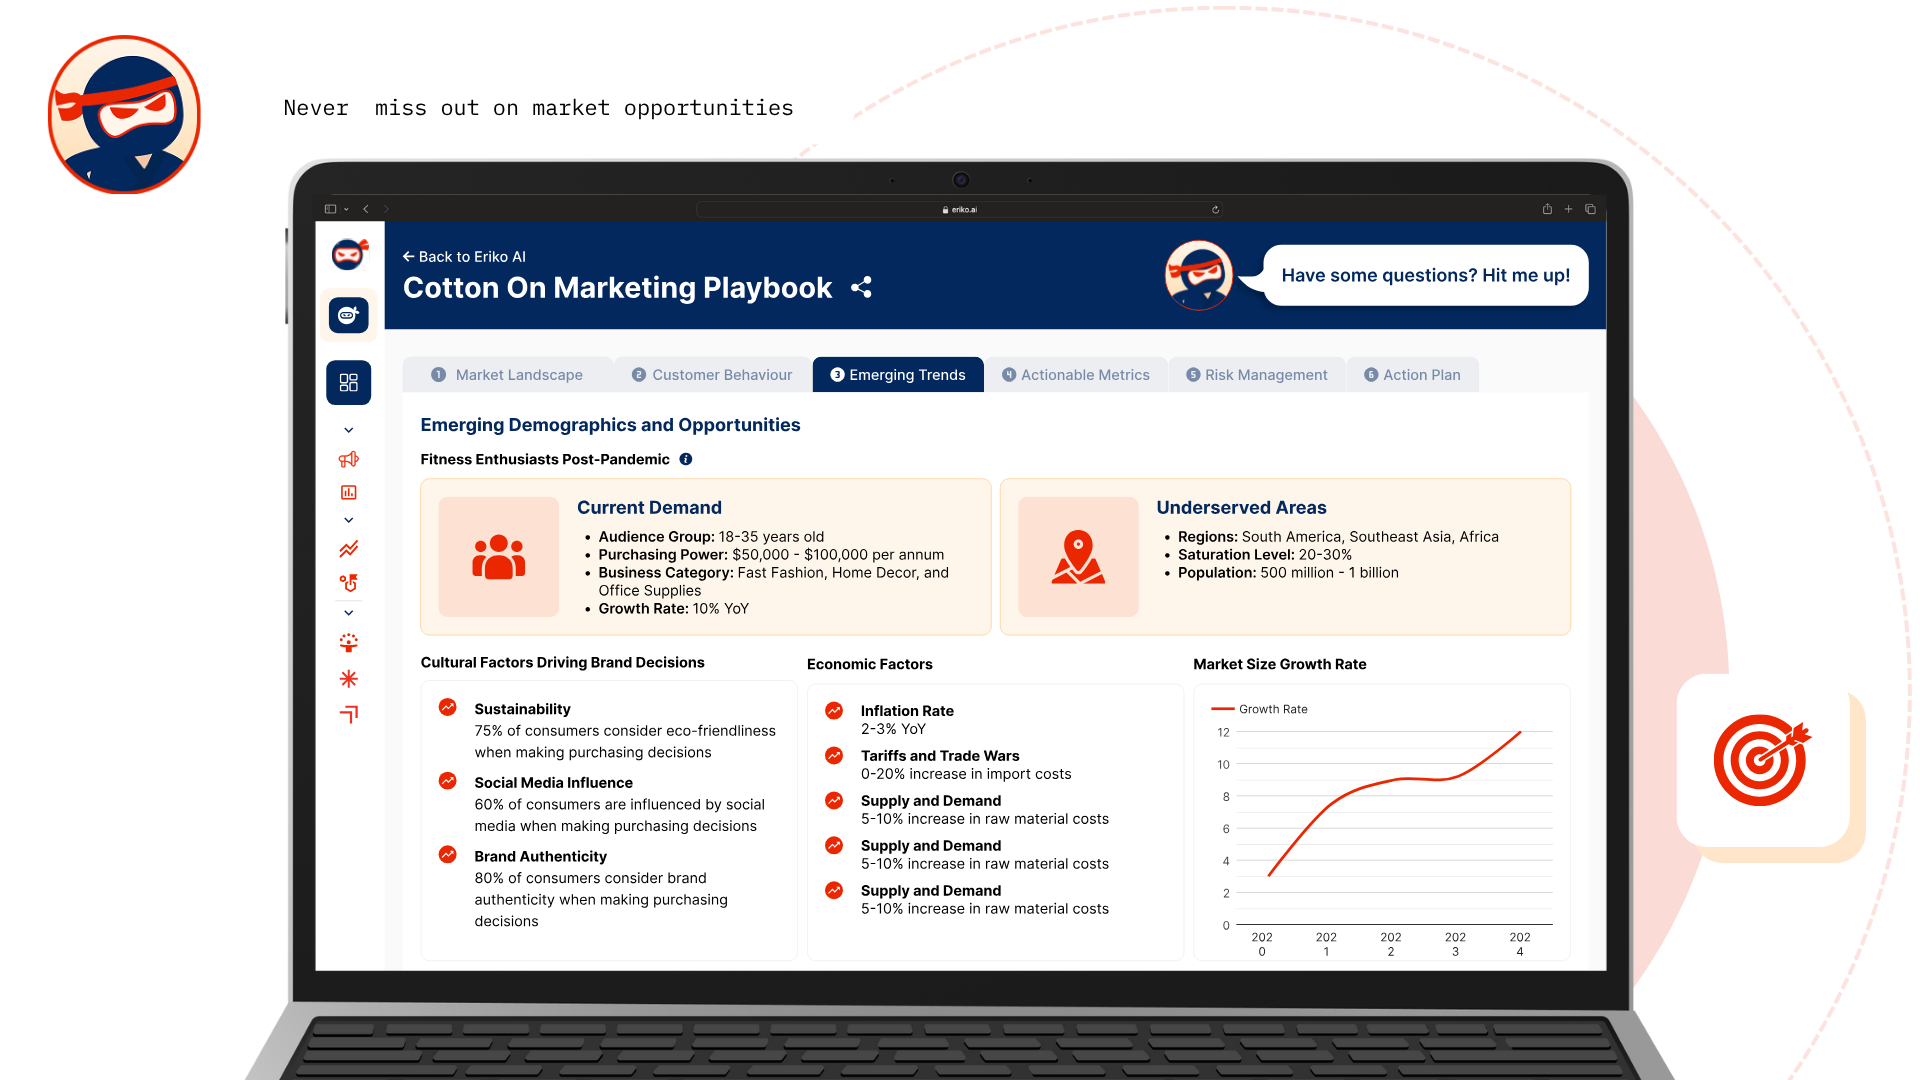Image resolution: width=1920 pixels, height=1080 pixels.
Task: Share the Cotton On Marketing Playbook
Action: pyautogui.click(x=861, y=288)
